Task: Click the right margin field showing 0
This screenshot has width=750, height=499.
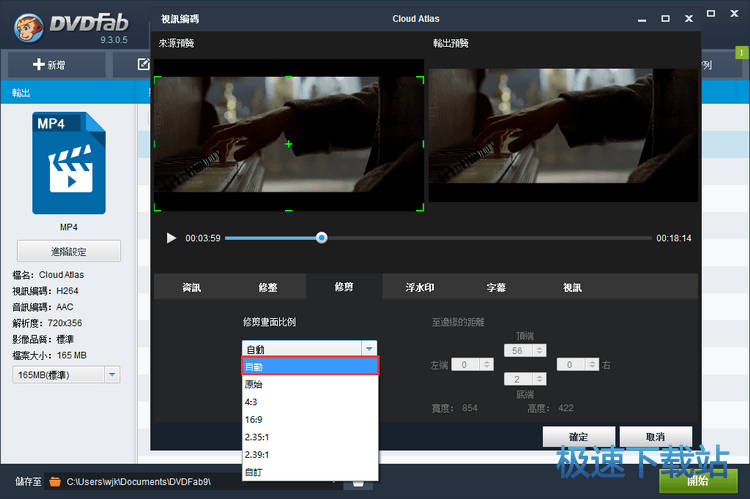Action: point(571,365)
